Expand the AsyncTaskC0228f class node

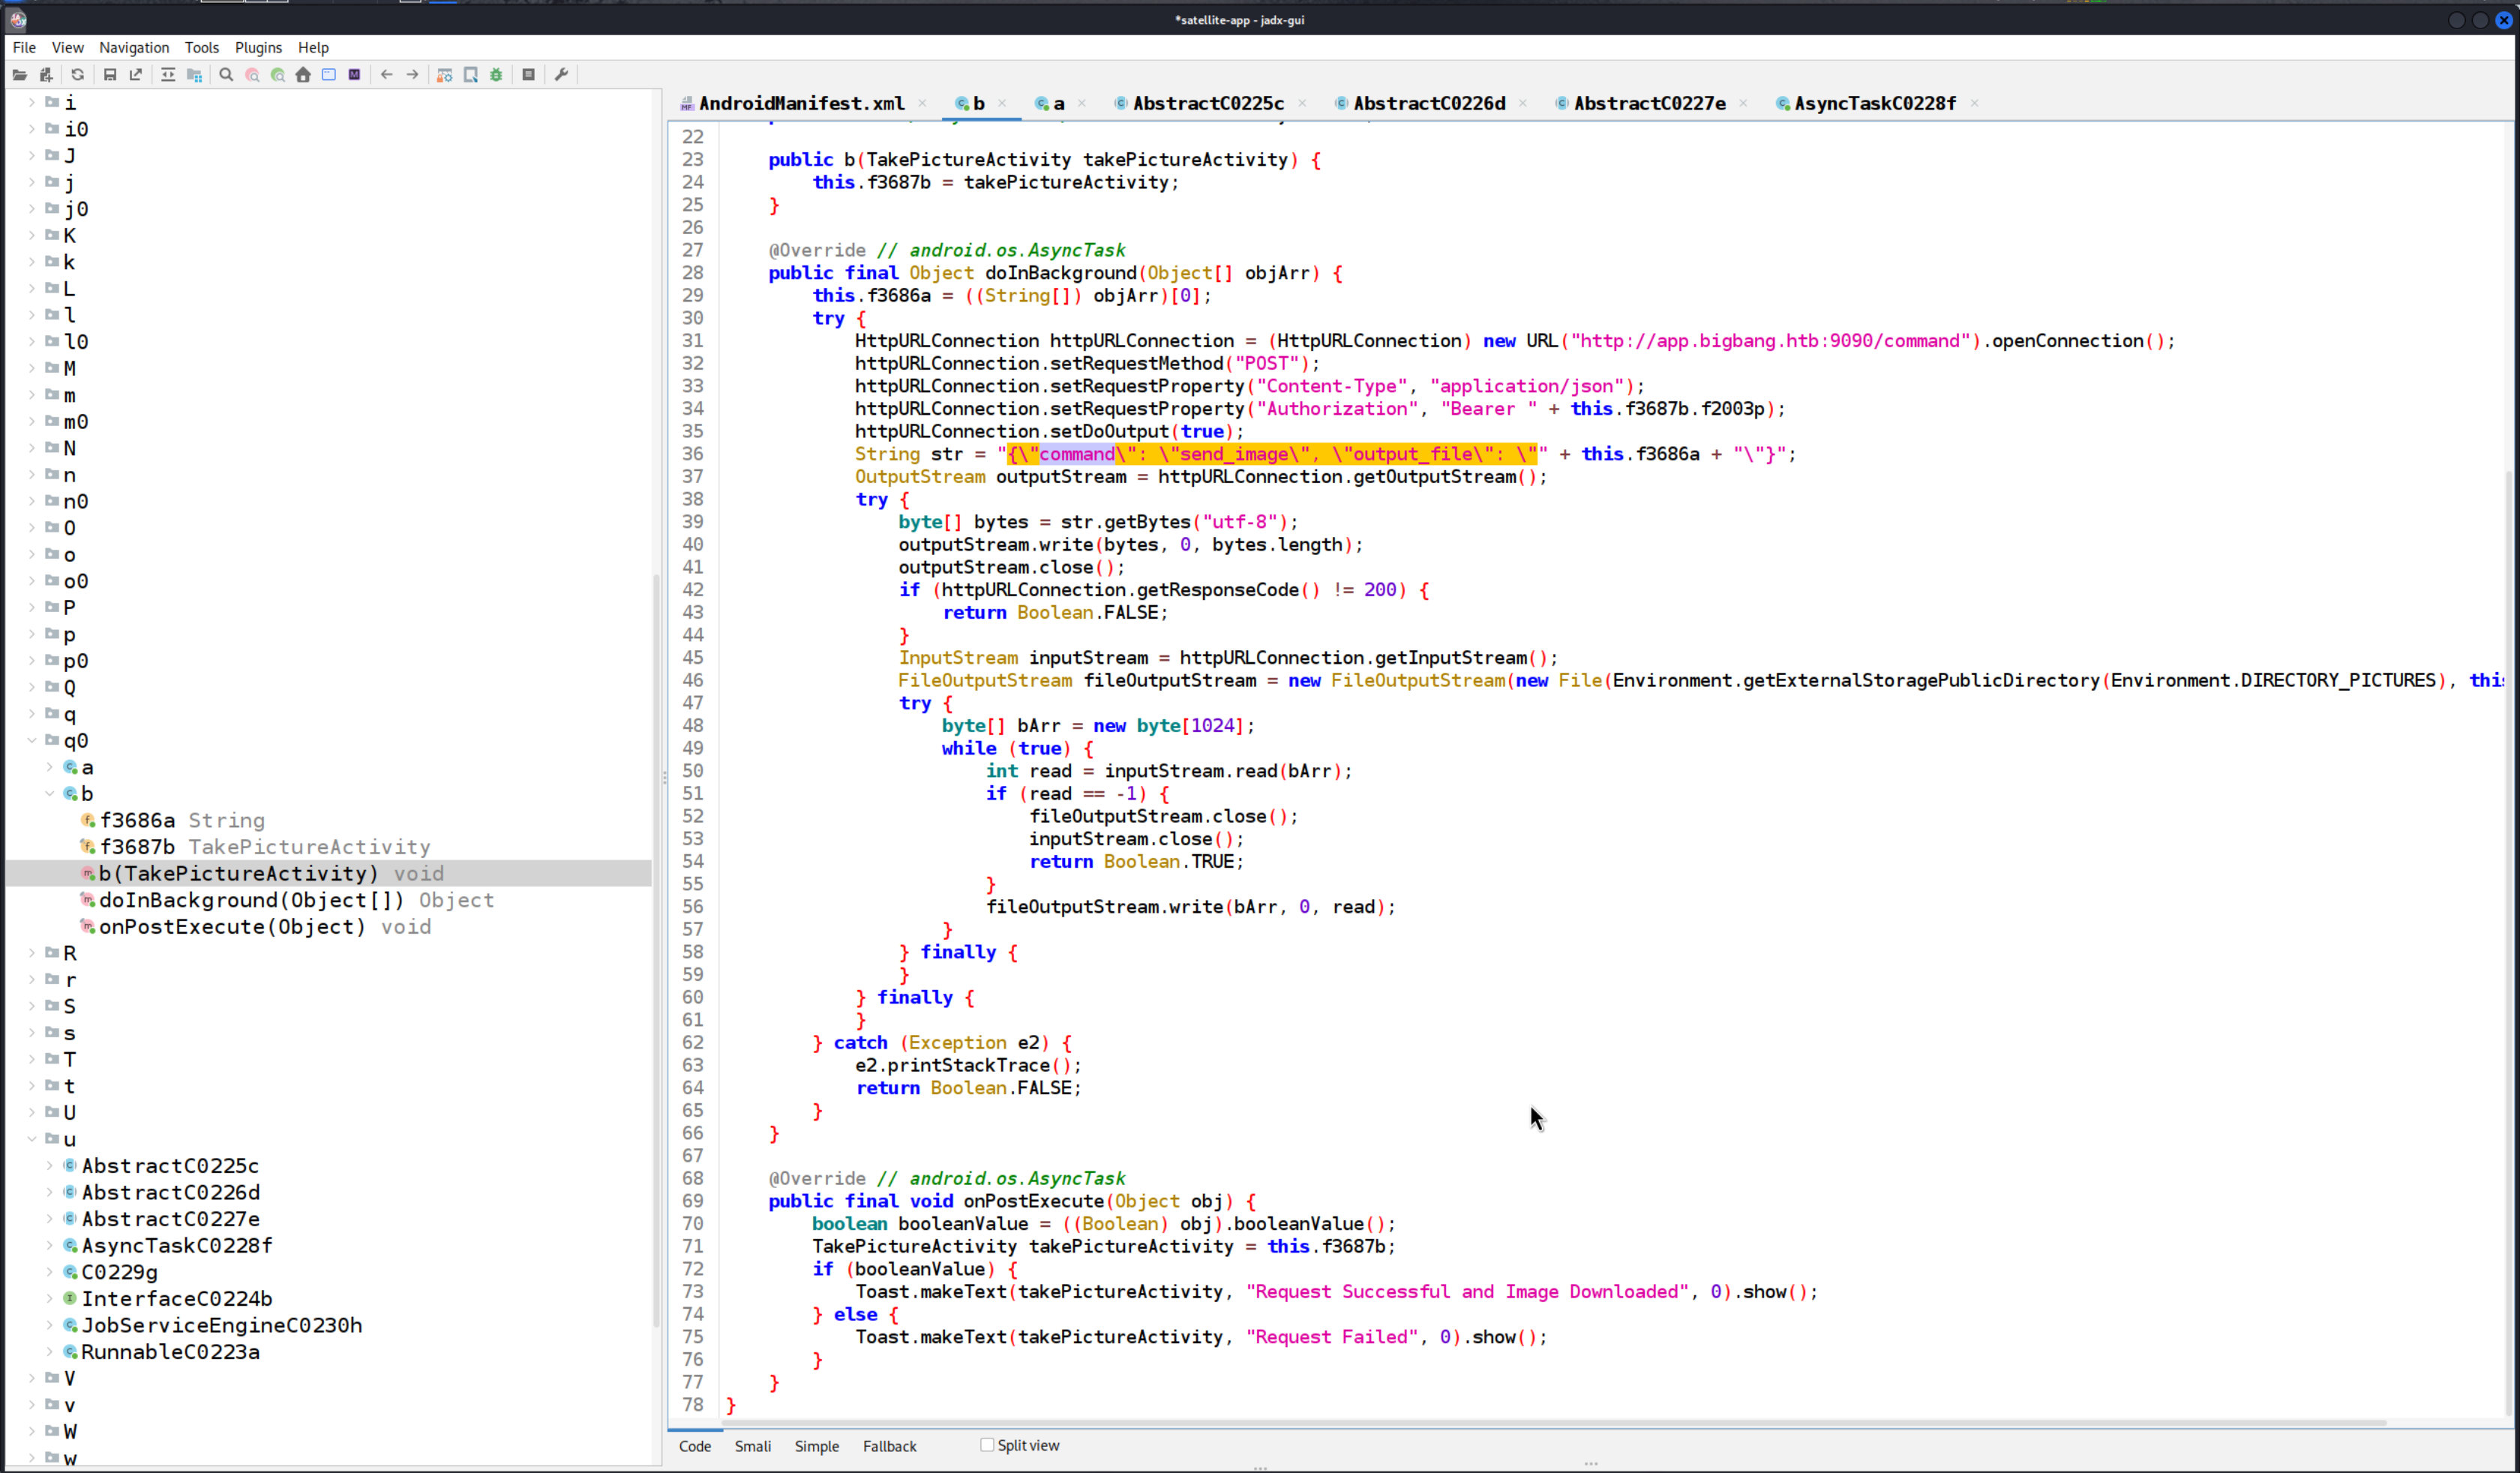(x=50, y=1245)
